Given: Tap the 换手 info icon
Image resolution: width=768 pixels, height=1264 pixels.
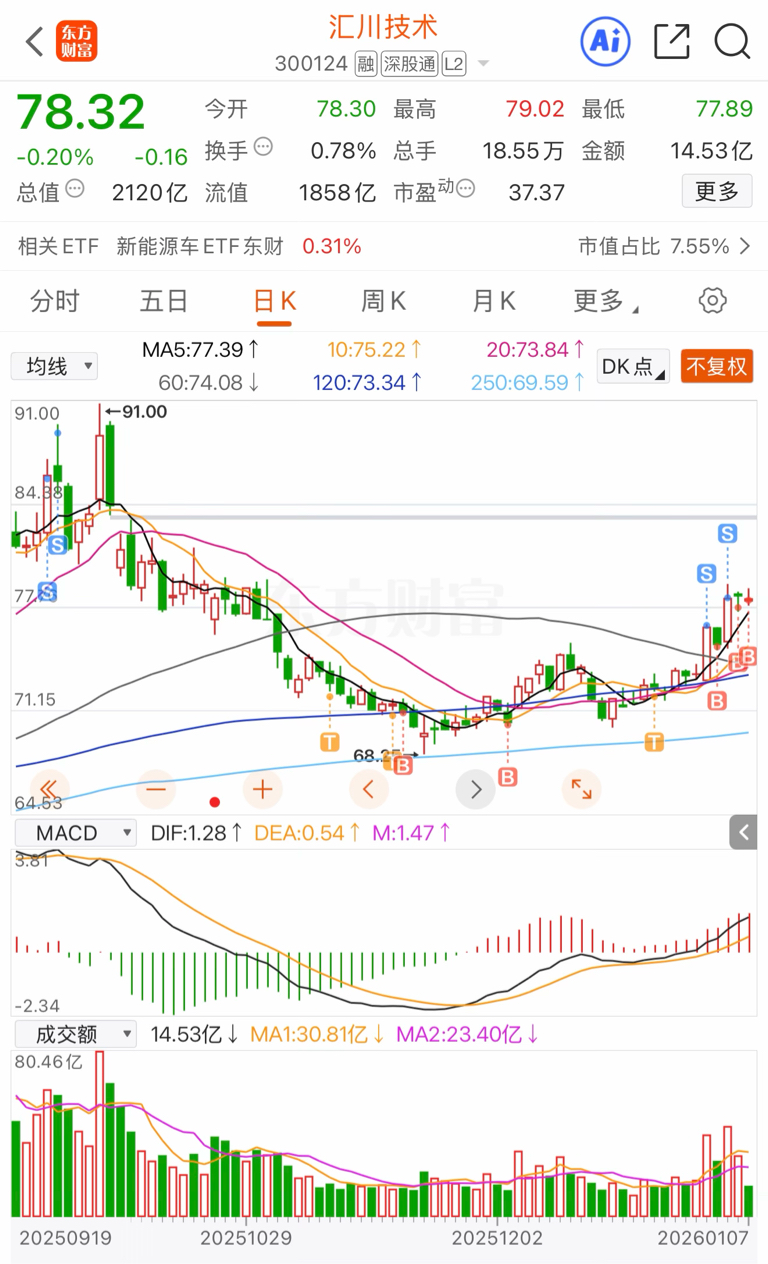Looking at the screenshot, I should pos(263,147).
